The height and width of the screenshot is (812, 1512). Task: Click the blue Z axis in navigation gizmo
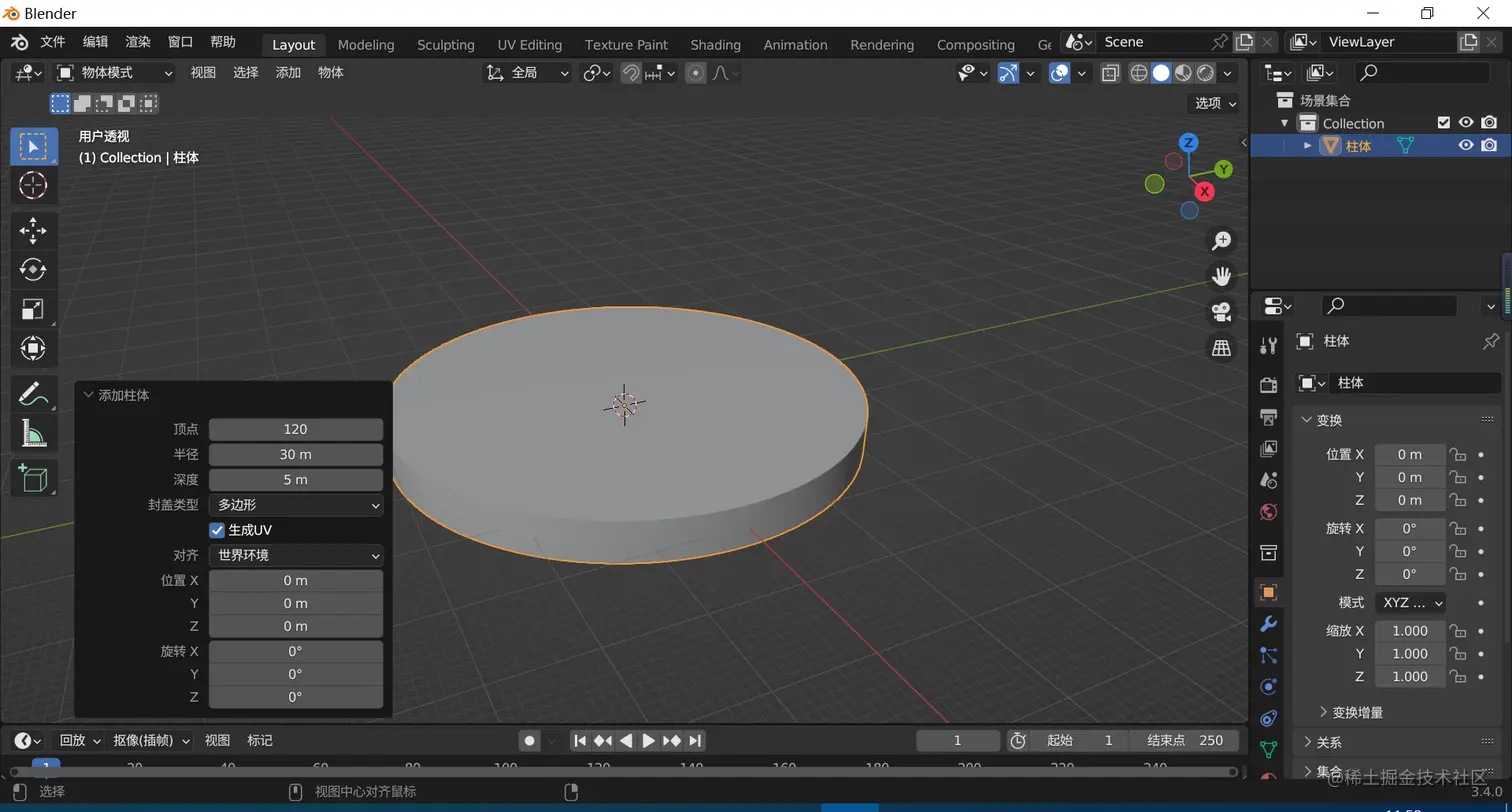1188,142
